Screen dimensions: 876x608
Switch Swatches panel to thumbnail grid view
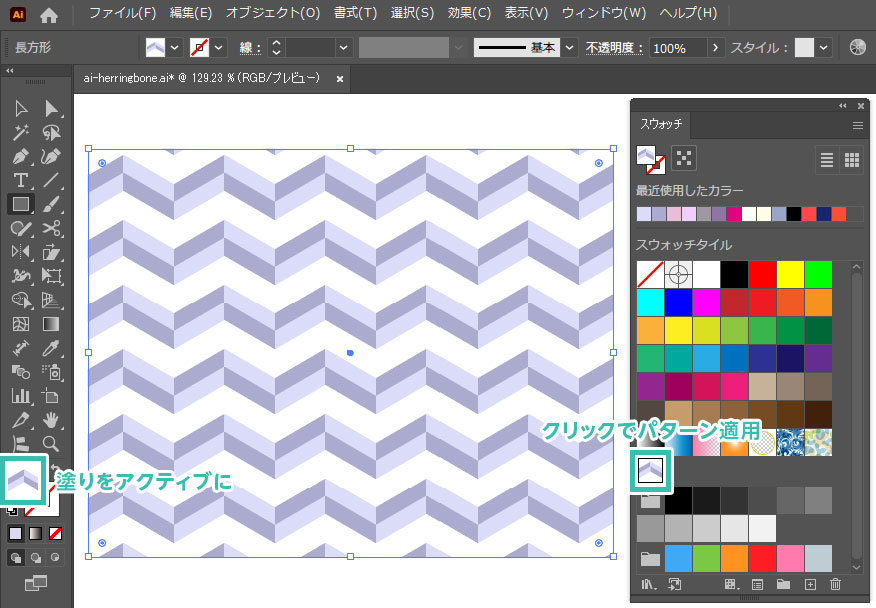point(852,159)
